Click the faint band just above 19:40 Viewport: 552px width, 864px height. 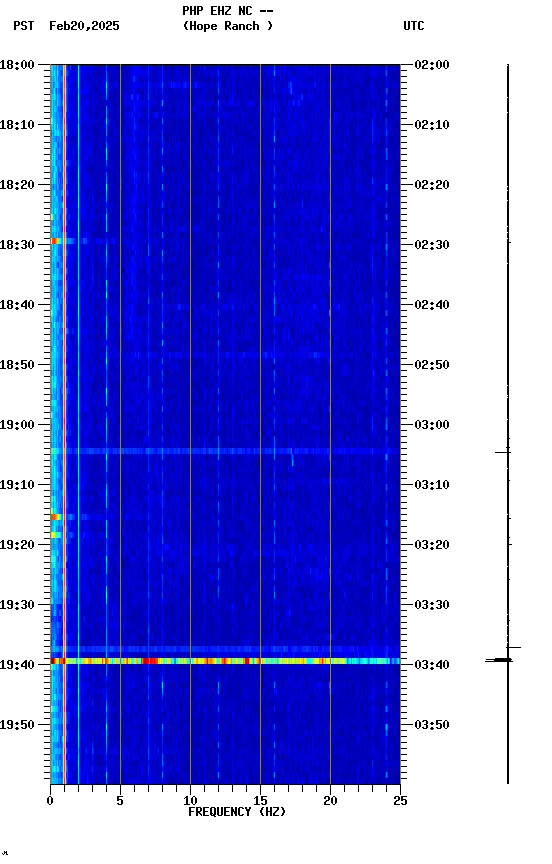[x=225, y=649]
